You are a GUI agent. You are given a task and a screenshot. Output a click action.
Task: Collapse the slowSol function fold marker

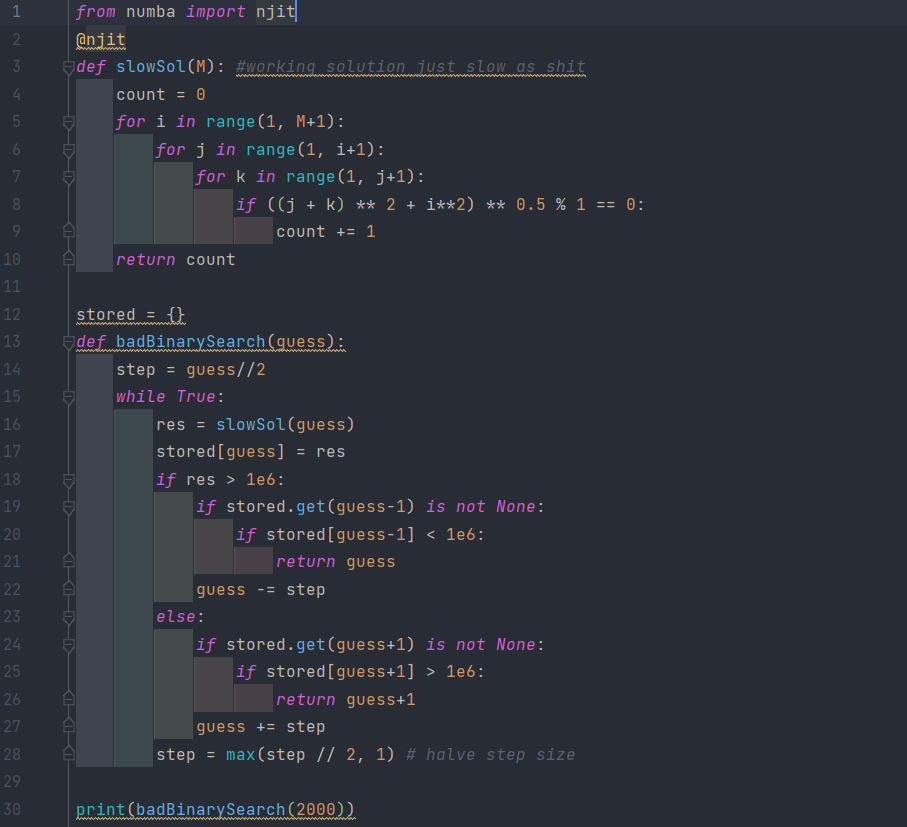coord(68,67)
